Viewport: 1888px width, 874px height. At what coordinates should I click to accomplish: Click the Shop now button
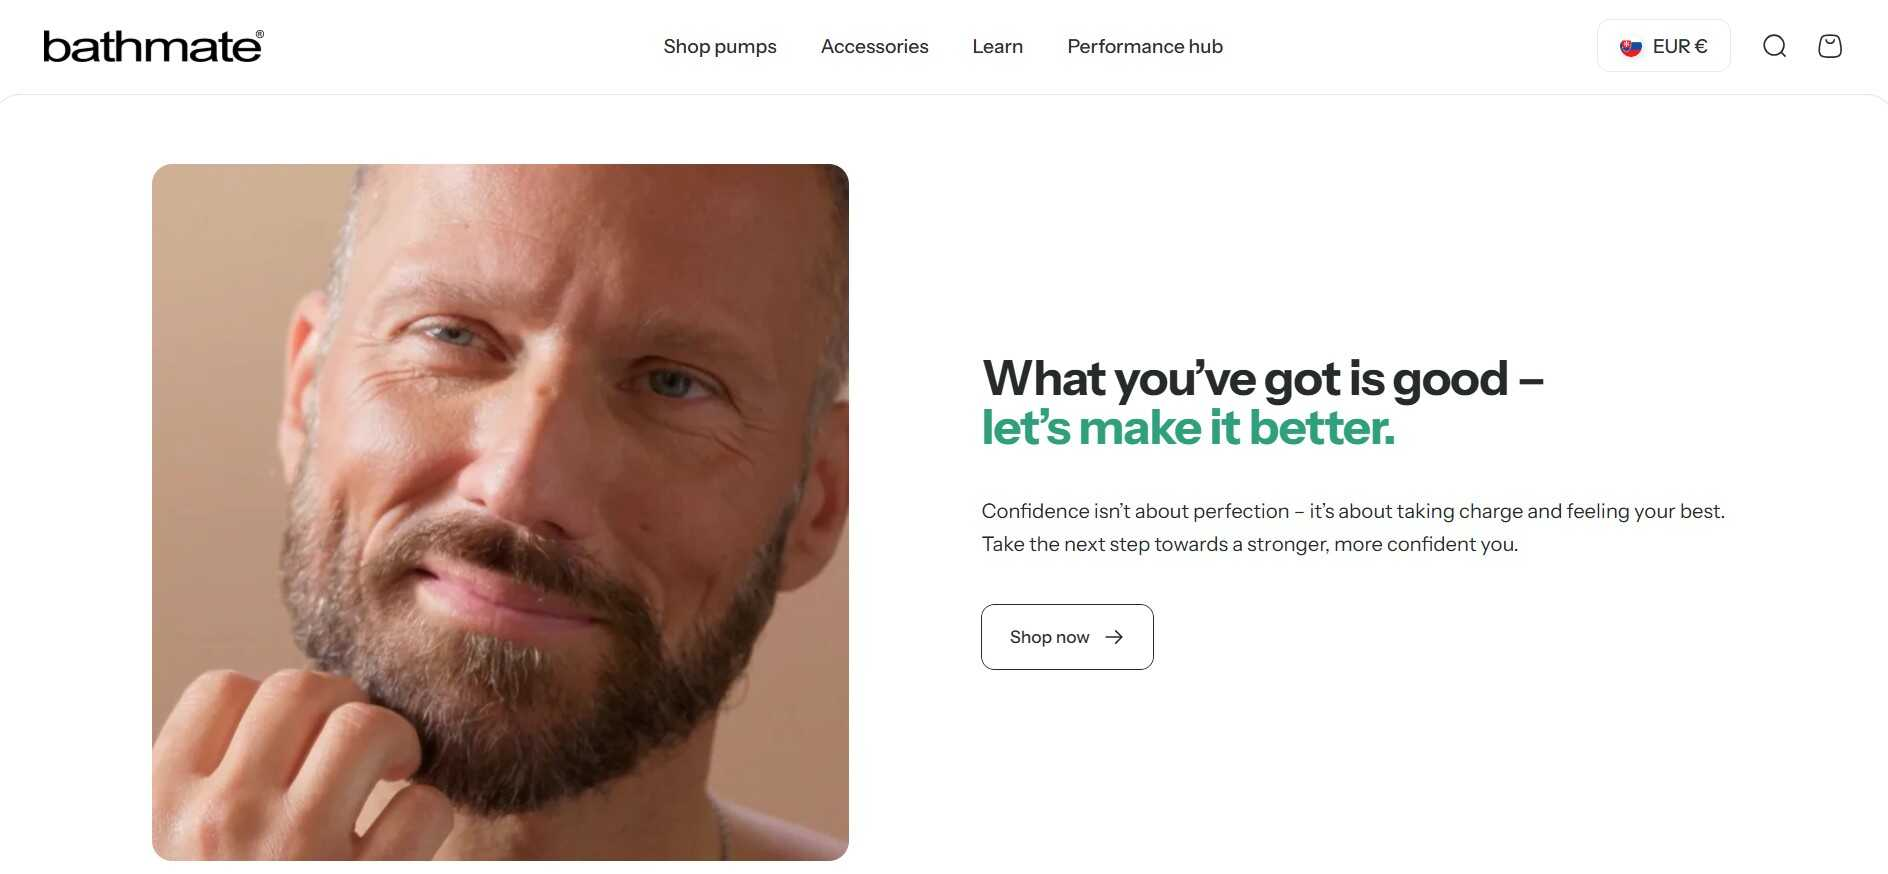click(1066, 637)
